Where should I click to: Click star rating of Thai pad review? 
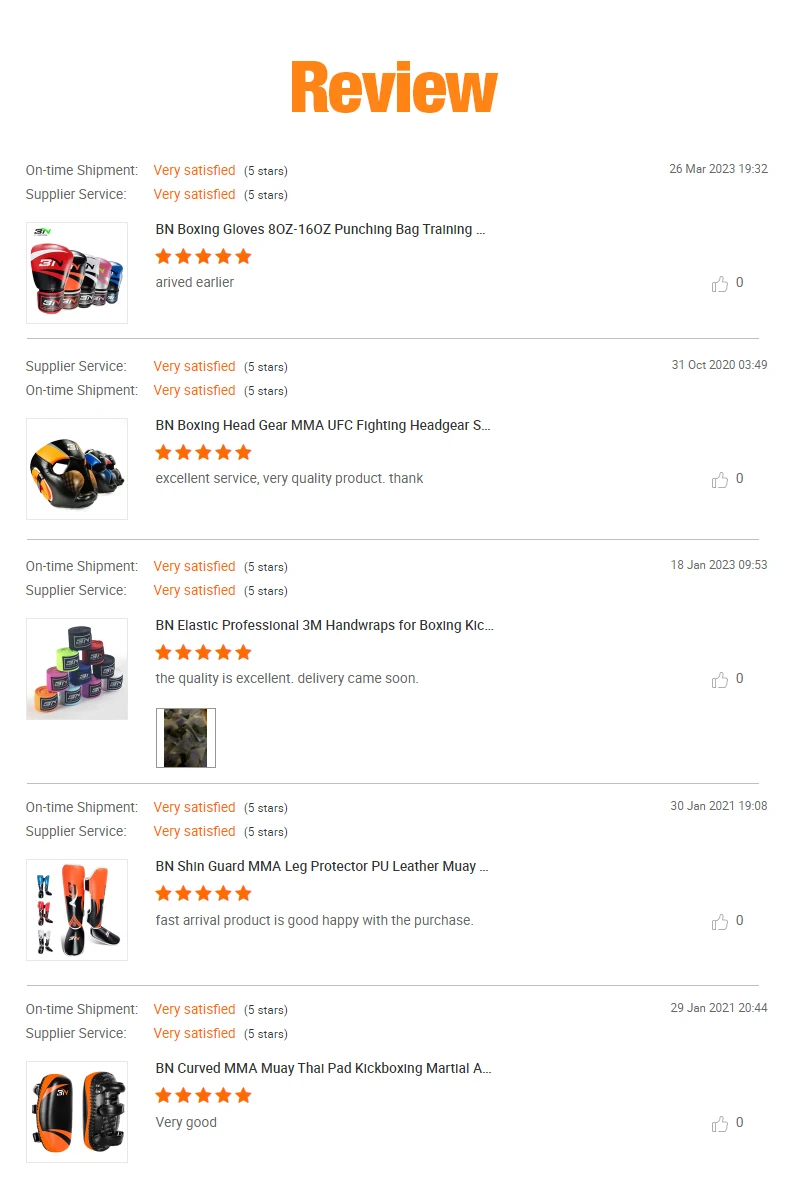coord(204,1095)
